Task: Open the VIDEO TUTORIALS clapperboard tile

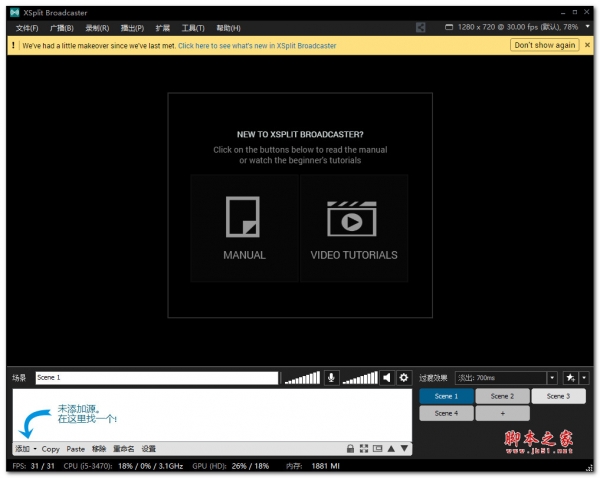Action: [x=354, y=228]
